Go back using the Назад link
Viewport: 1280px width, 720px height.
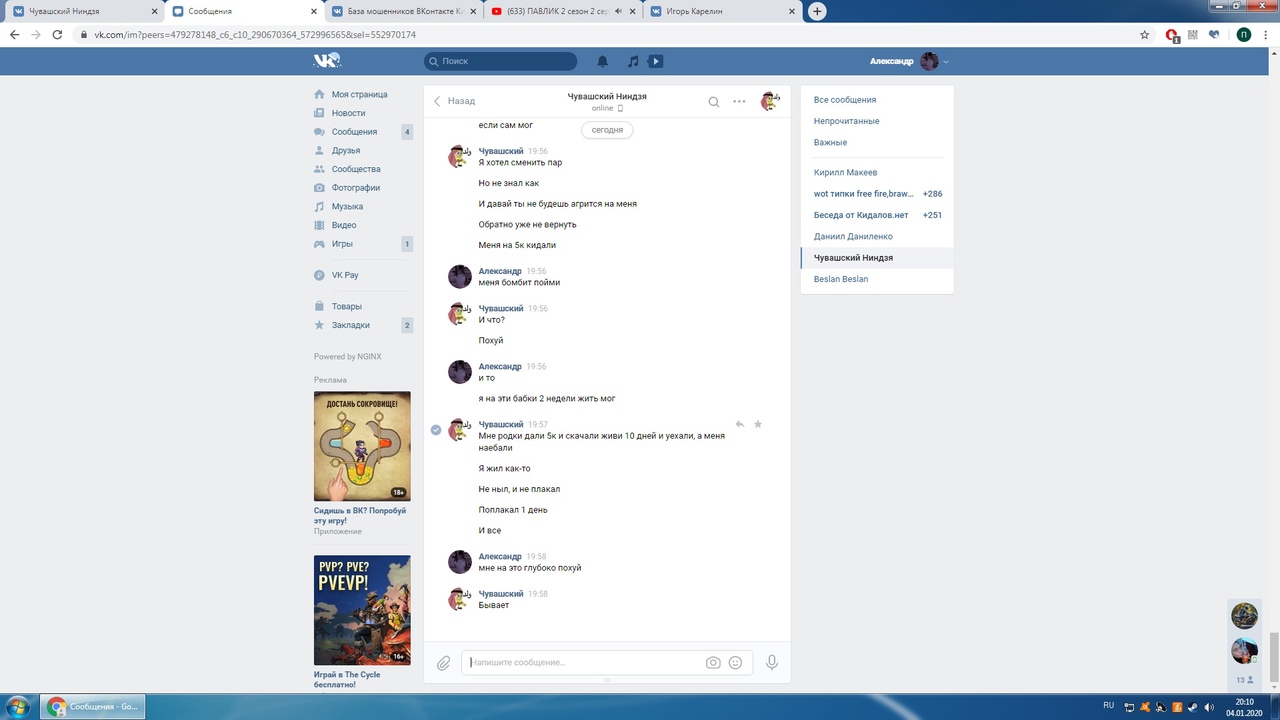tap(454, 101)
